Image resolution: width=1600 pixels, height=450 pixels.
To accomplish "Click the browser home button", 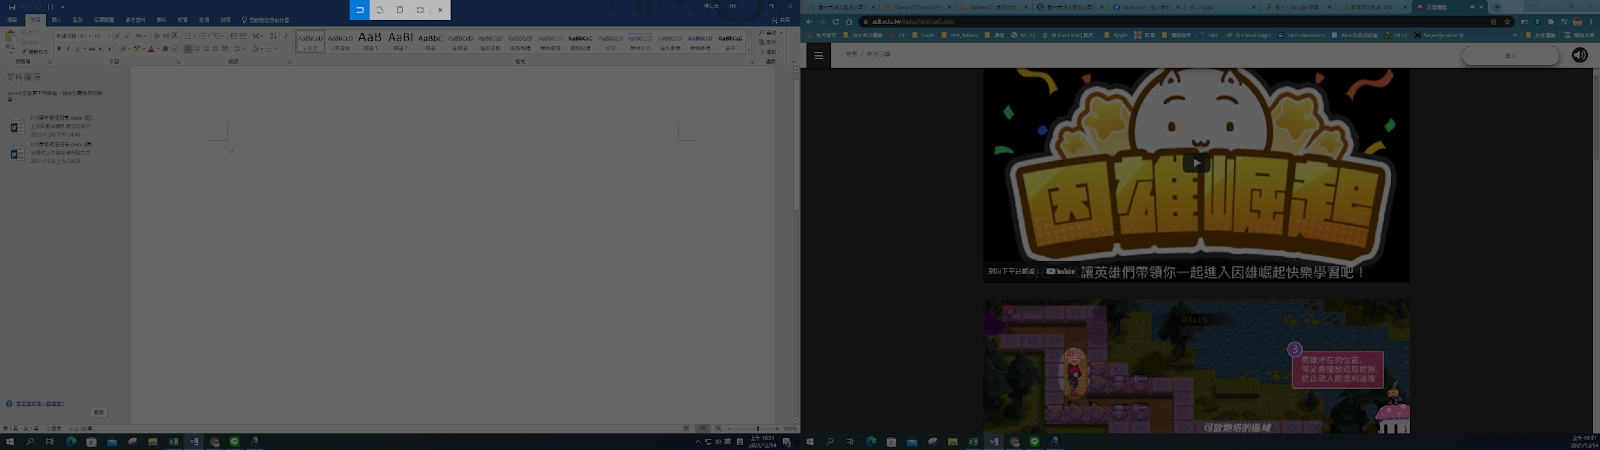I will point(849,21).
